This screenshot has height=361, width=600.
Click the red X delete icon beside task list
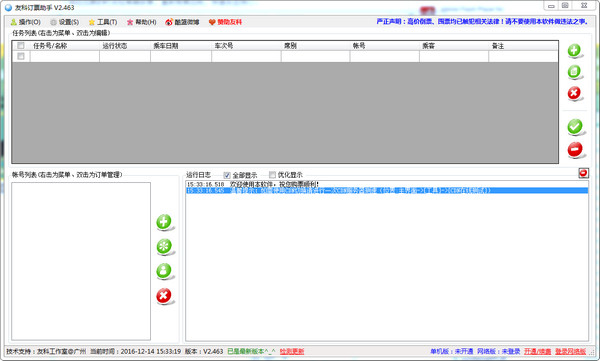tap(574, 93)
